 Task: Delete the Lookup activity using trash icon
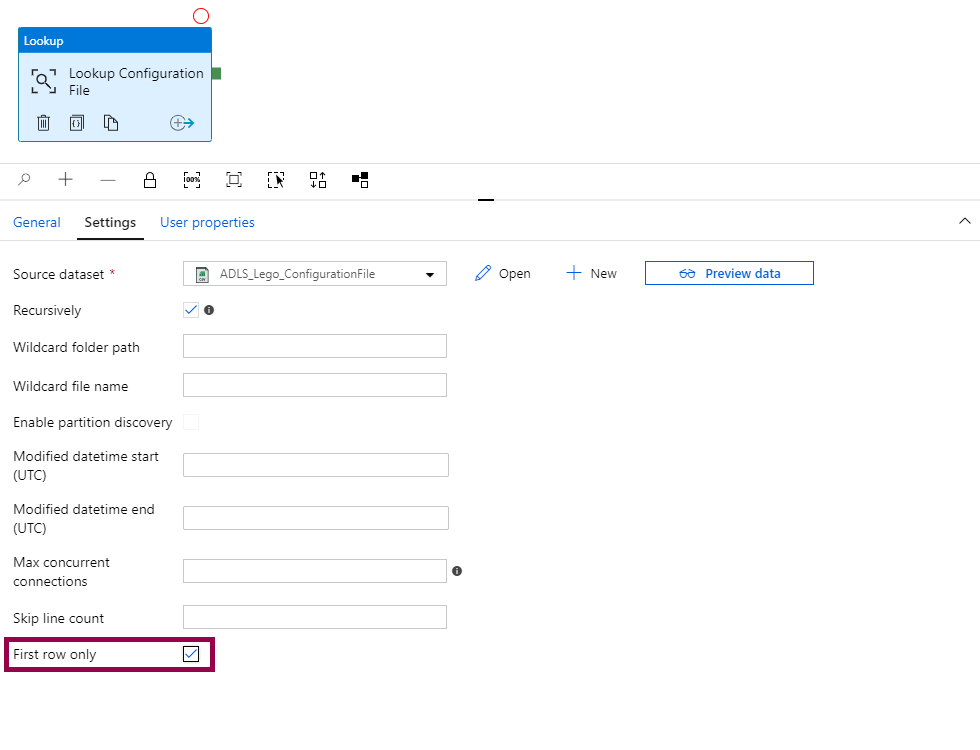44,123
